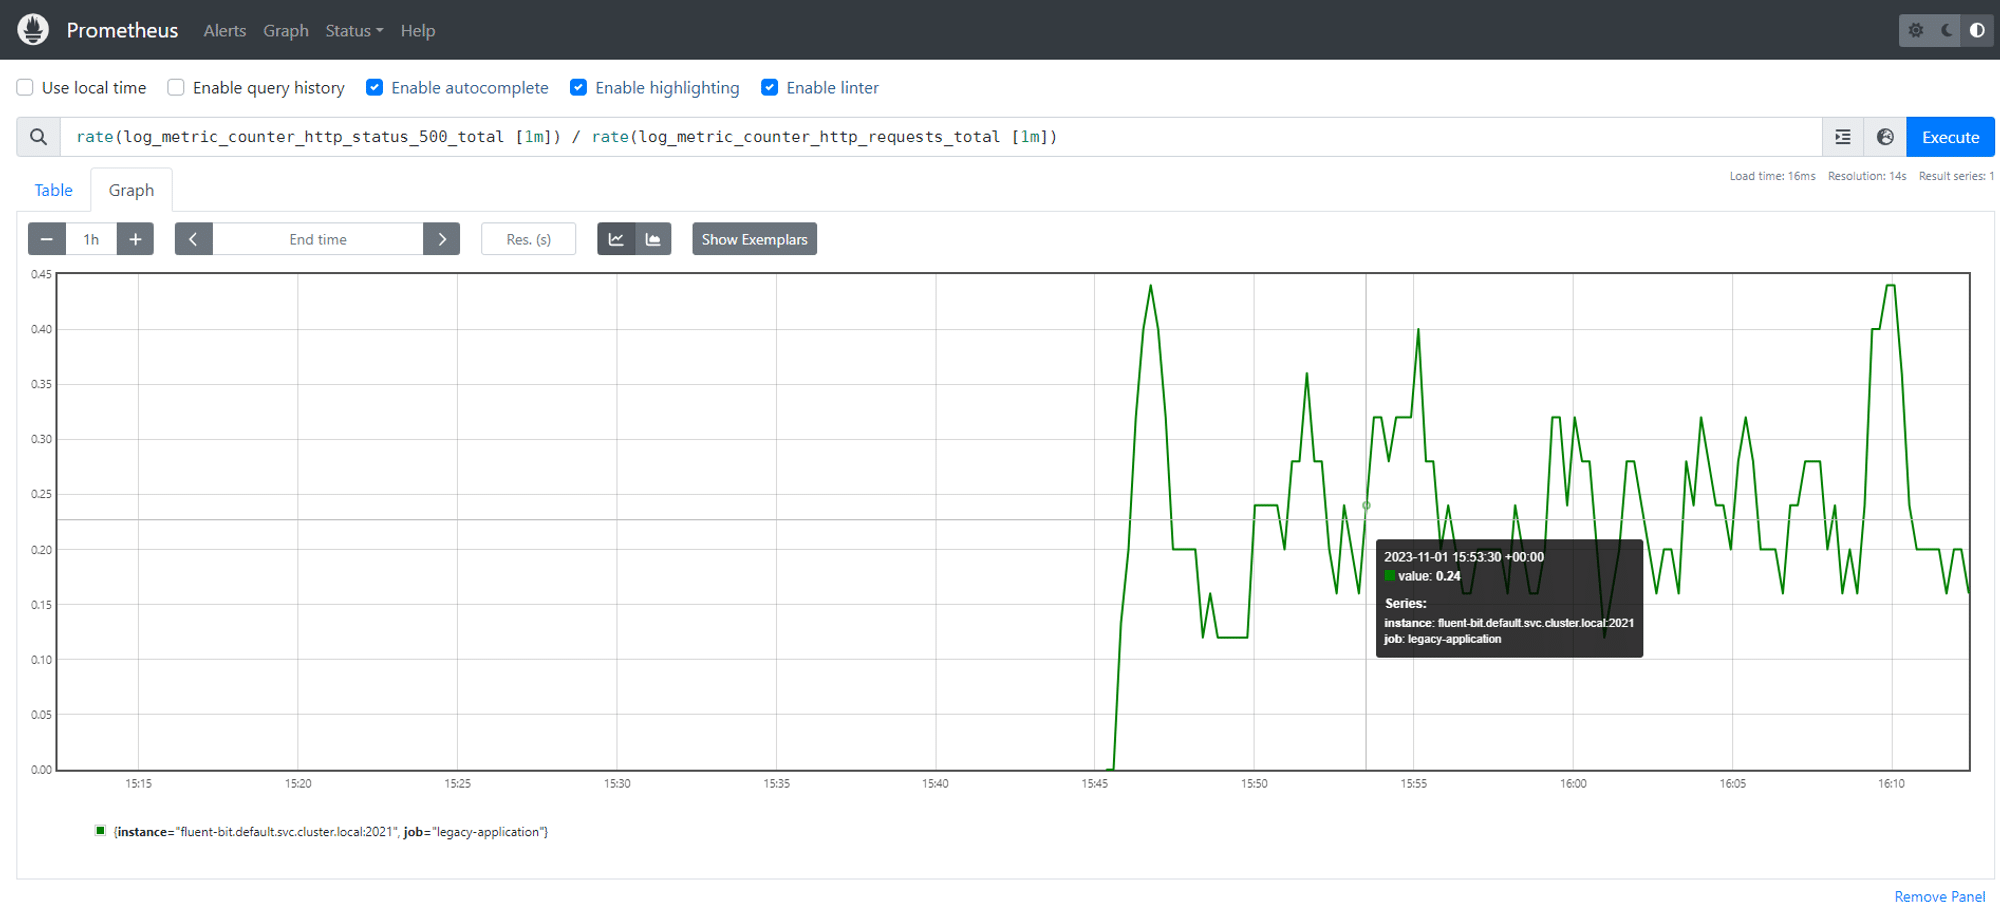The width and height of the screenshot is (2000, 917).
Task: Open the Status dropdown menu
Action: pos(353,30)
